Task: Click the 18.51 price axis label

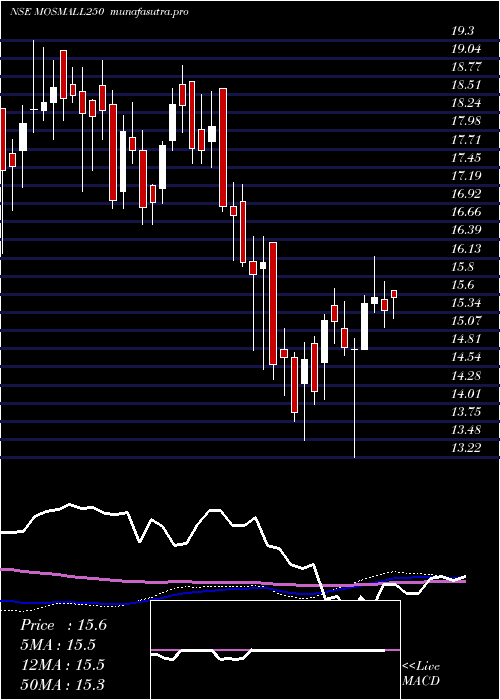Action: [466, 85]
